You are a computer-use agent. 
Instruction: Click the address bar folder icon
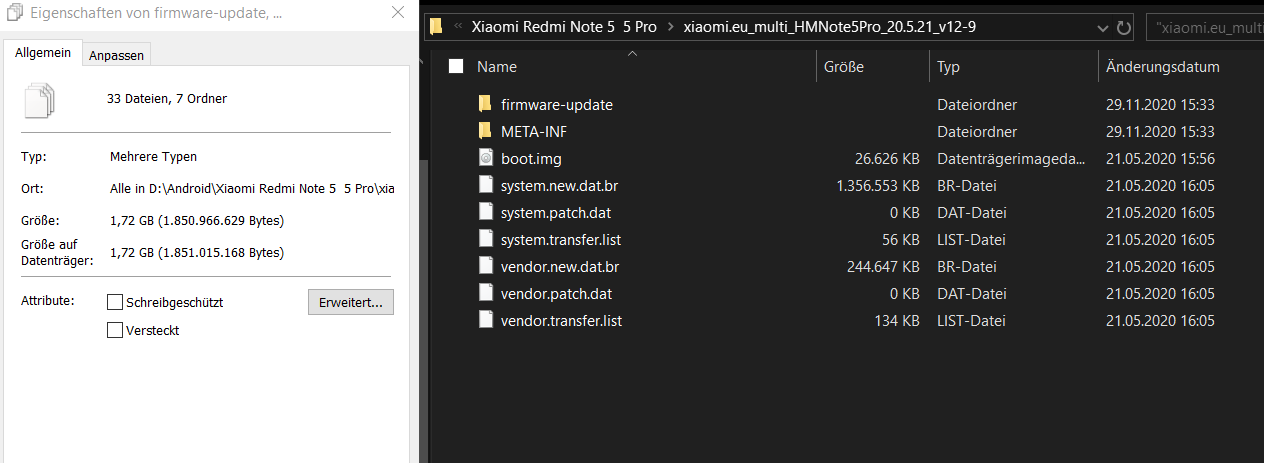coord(436,27)
